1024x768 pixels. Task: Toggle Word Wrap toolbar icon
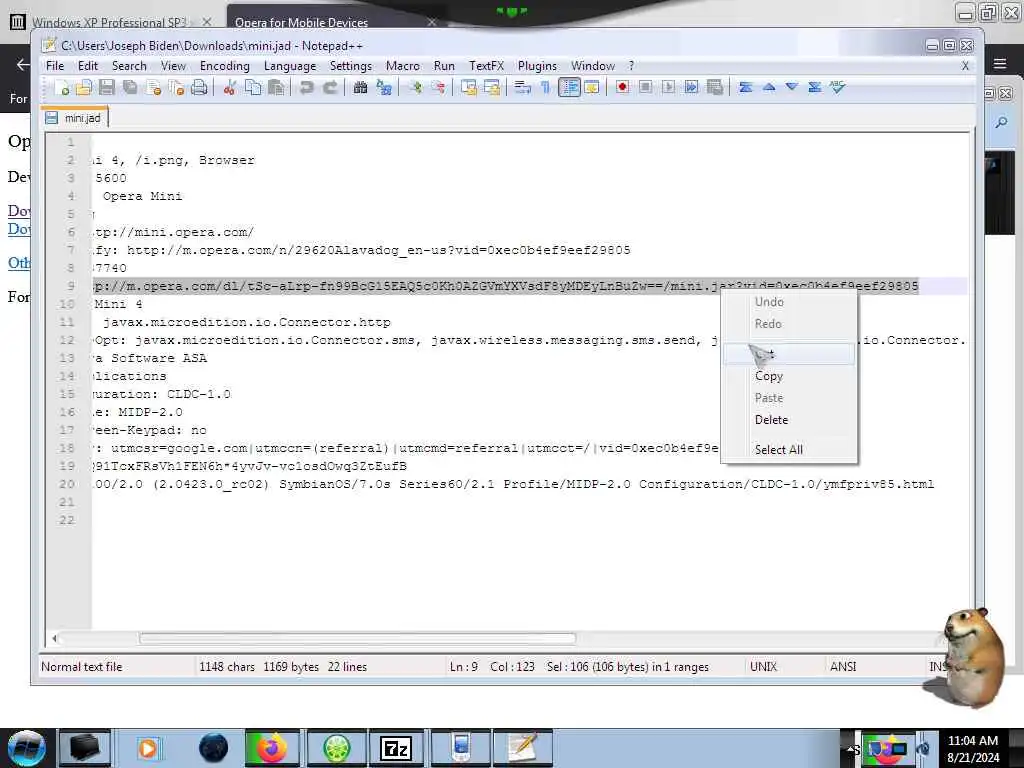(522, 88)
